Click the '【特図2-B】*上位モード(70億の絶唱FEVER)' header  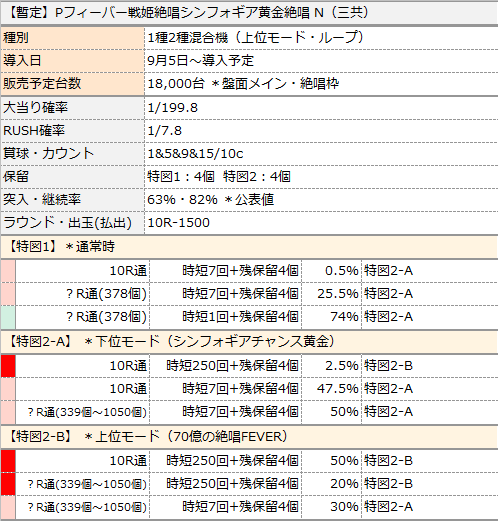(249, 437)
